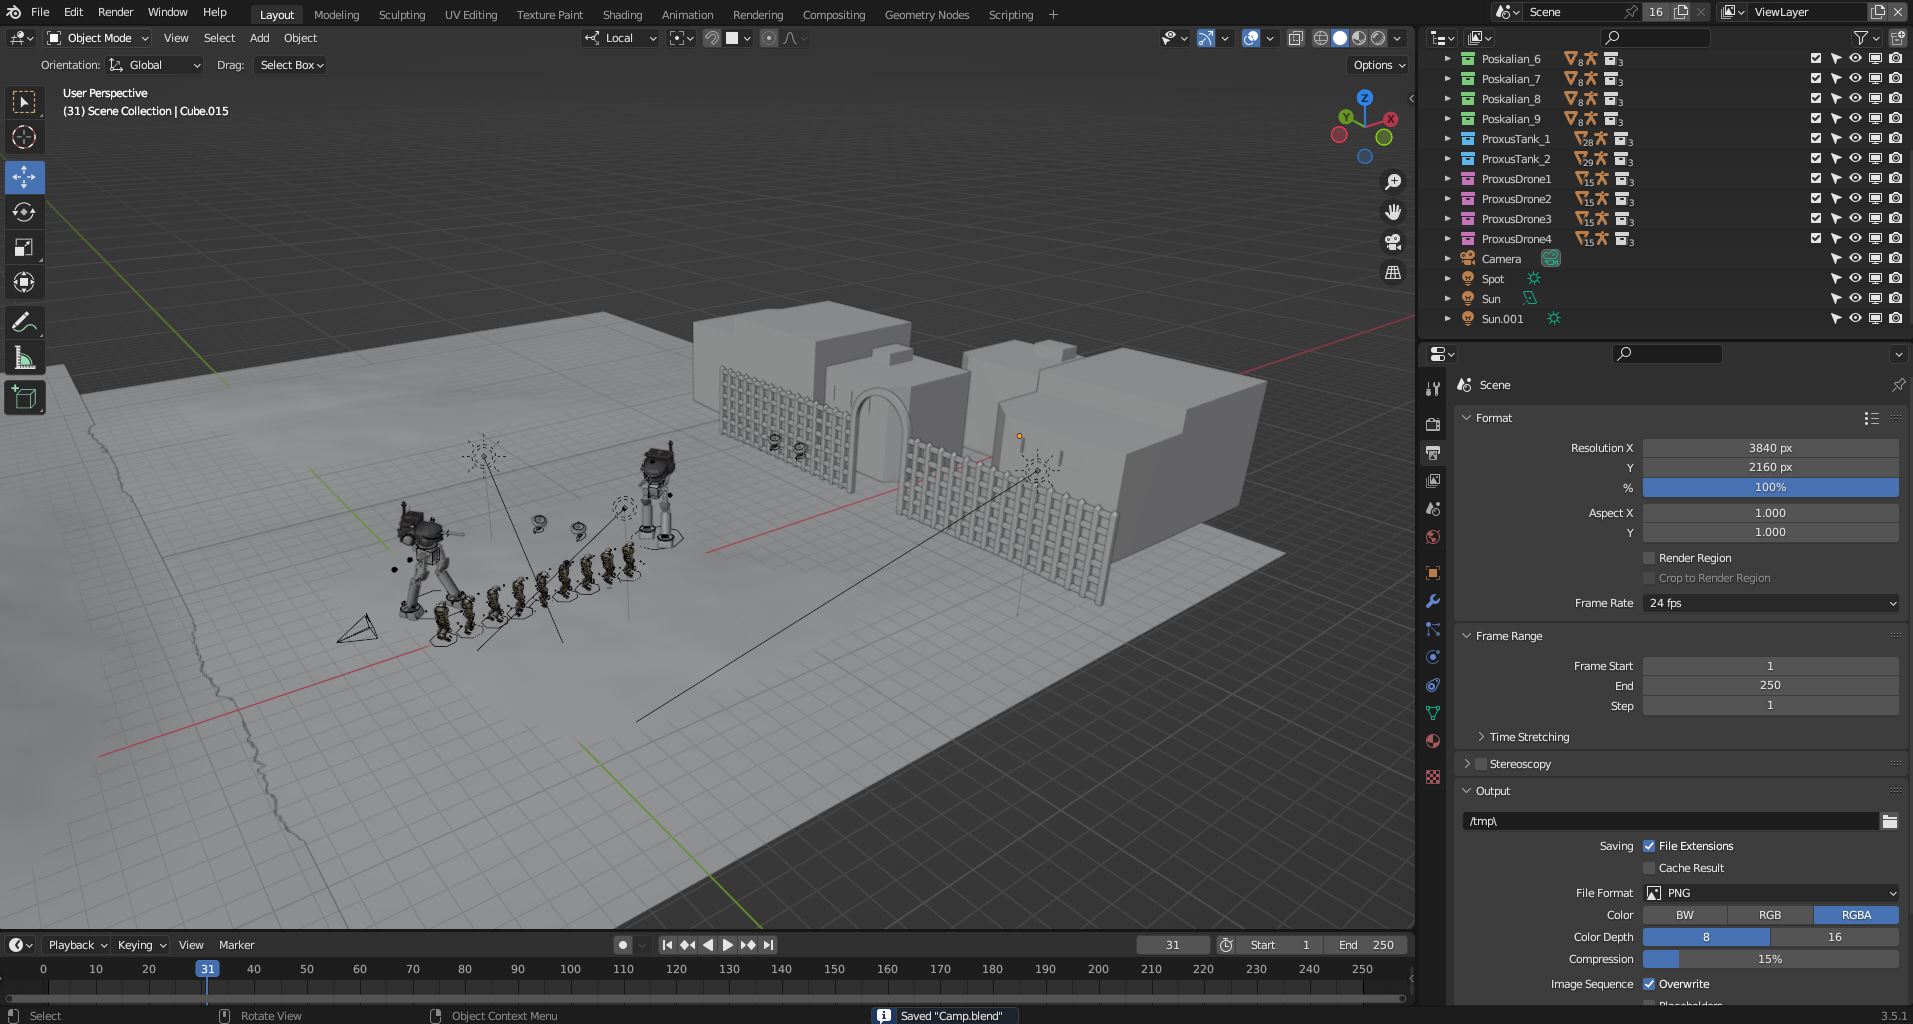Open the Material properties tab
The width and height of the screenshot is (1913, 1024).
[1433, 741]
